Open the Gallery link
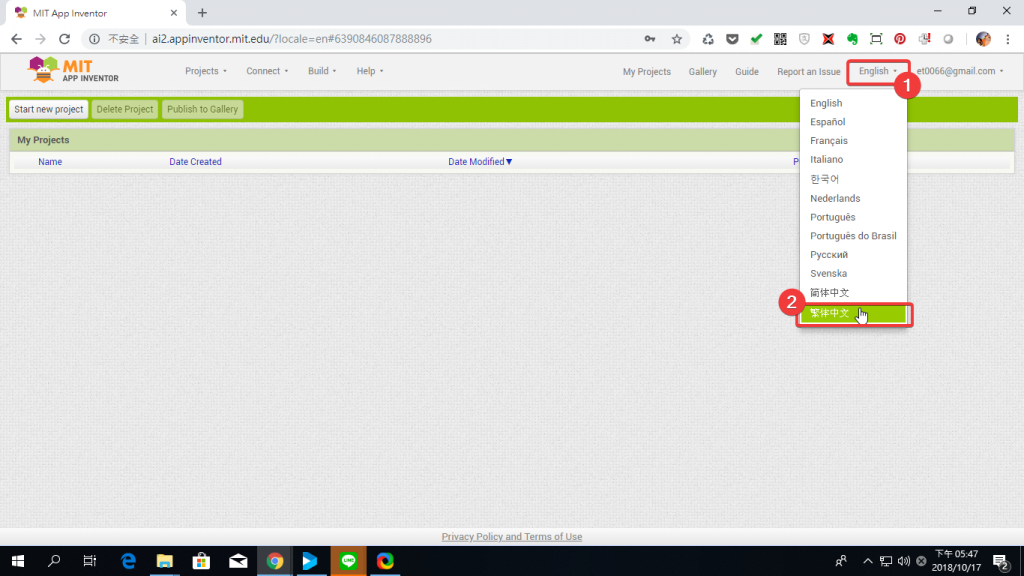 click(x=703, y=72)
